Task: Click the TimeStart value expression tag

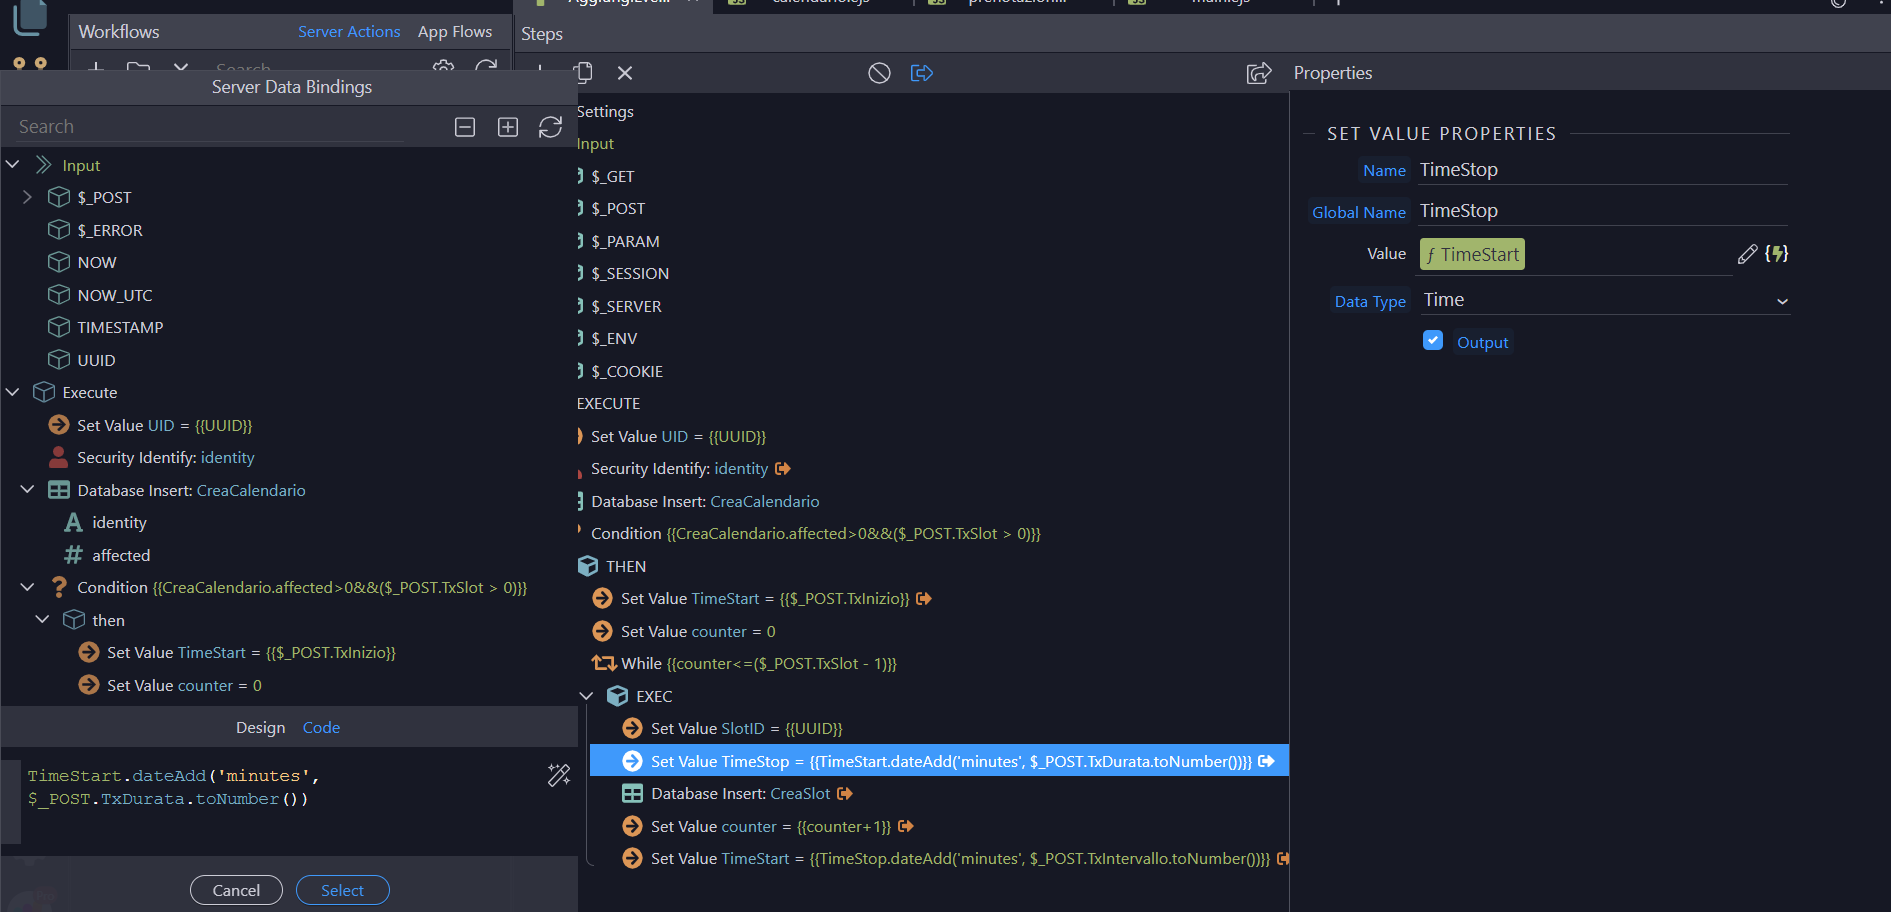Action: (x=1472, y=254)
